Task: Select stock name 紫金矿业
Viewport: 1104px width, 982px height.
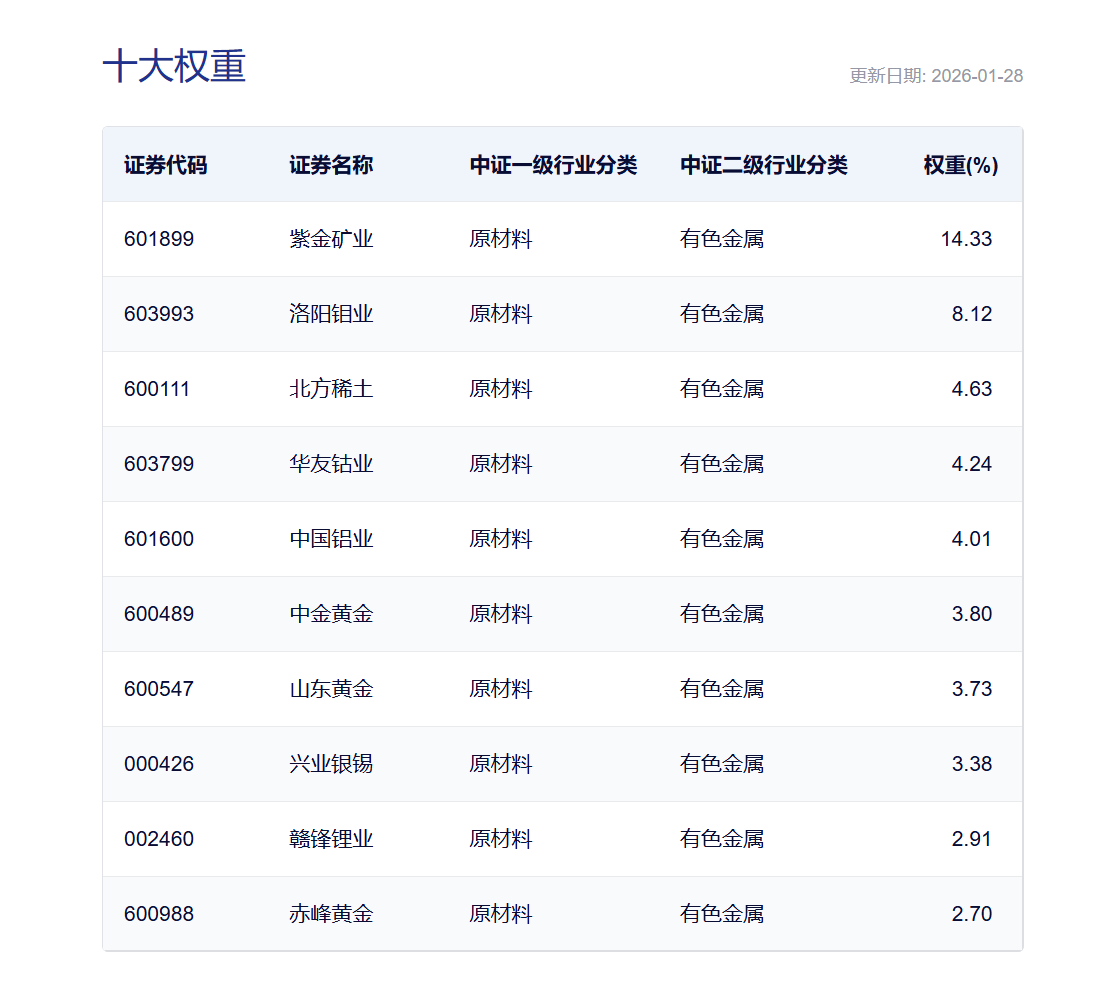Action: [x=331, y=239]
